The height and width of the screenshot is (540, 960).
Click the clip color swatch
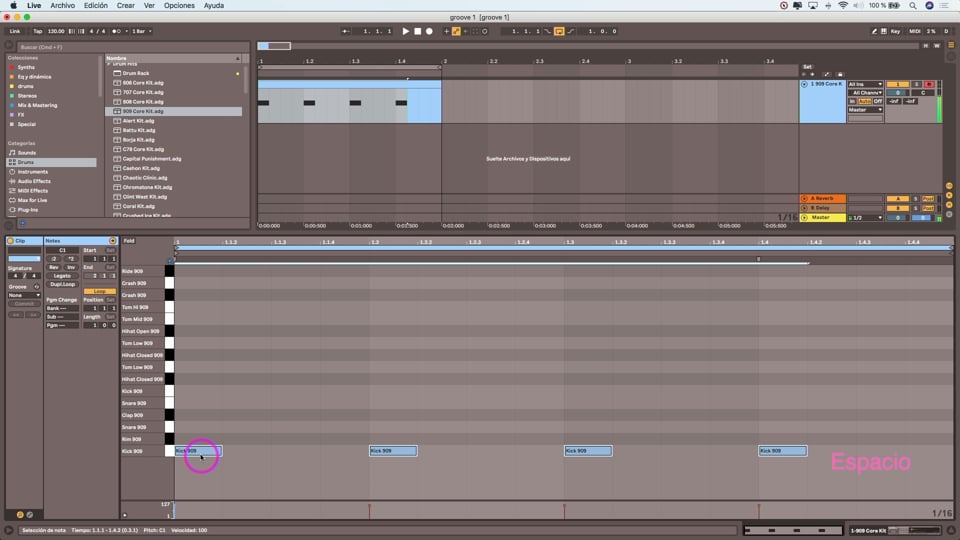tap(24, 259)
